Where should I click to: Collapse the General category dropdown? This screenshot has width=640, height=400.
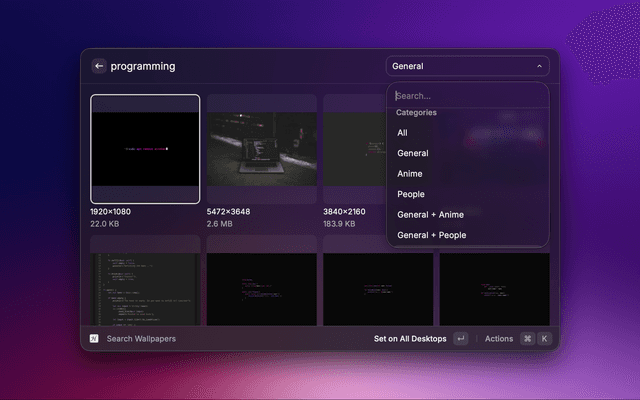[x=467, y=66]
